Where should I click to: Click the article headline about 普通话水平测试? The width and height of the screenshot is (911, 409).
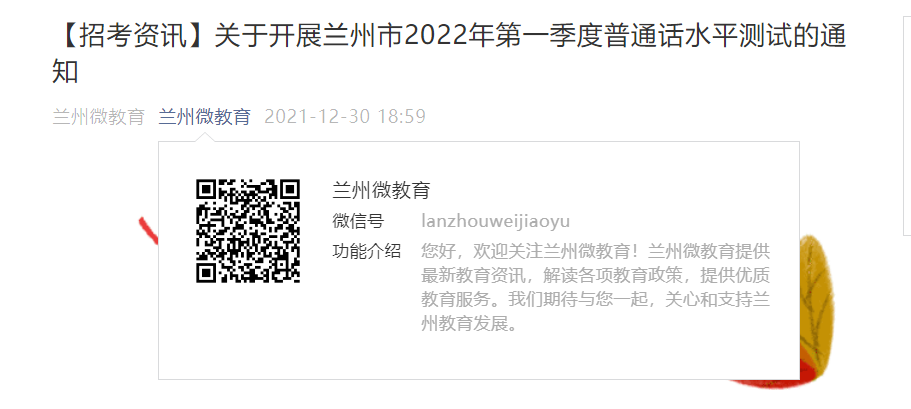coord(449,54)
